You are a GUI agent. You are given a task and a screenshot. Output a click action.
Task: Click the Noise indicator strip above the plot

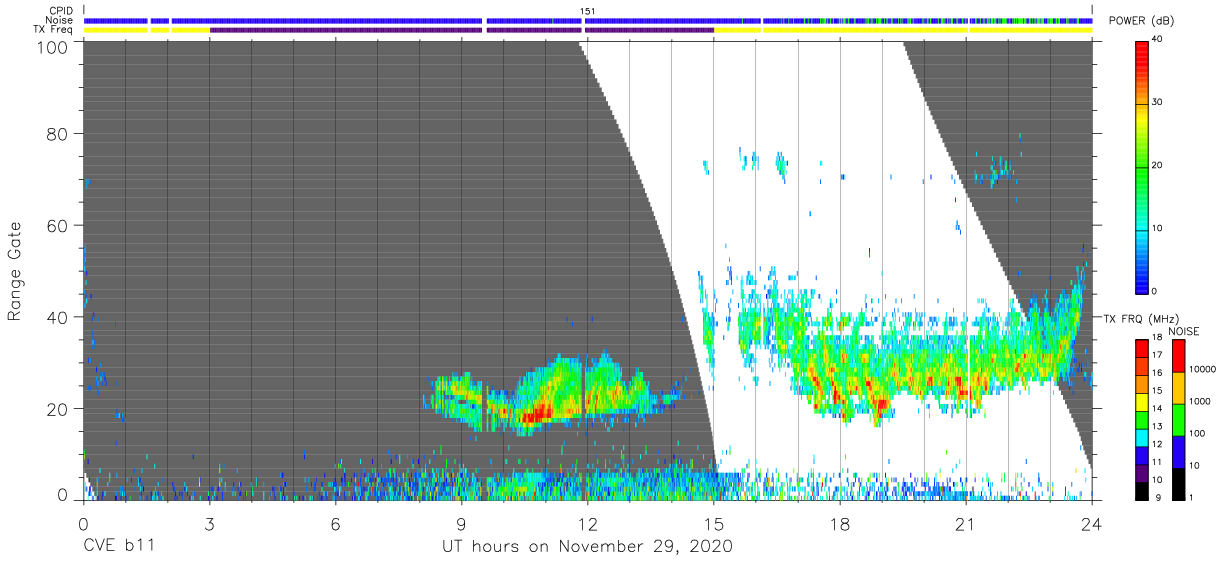coord(588,20)
